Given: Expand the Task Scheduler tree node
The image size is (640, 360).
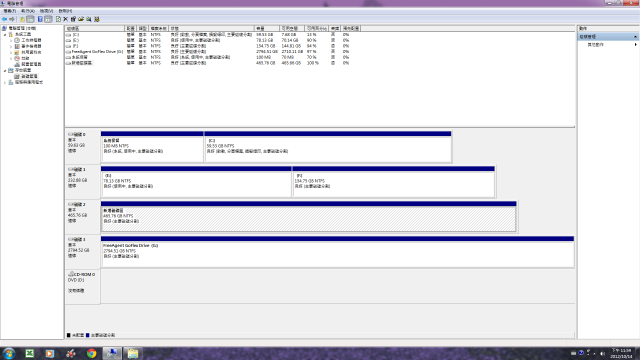Looking at the screenshot, I should coord(11,40).
